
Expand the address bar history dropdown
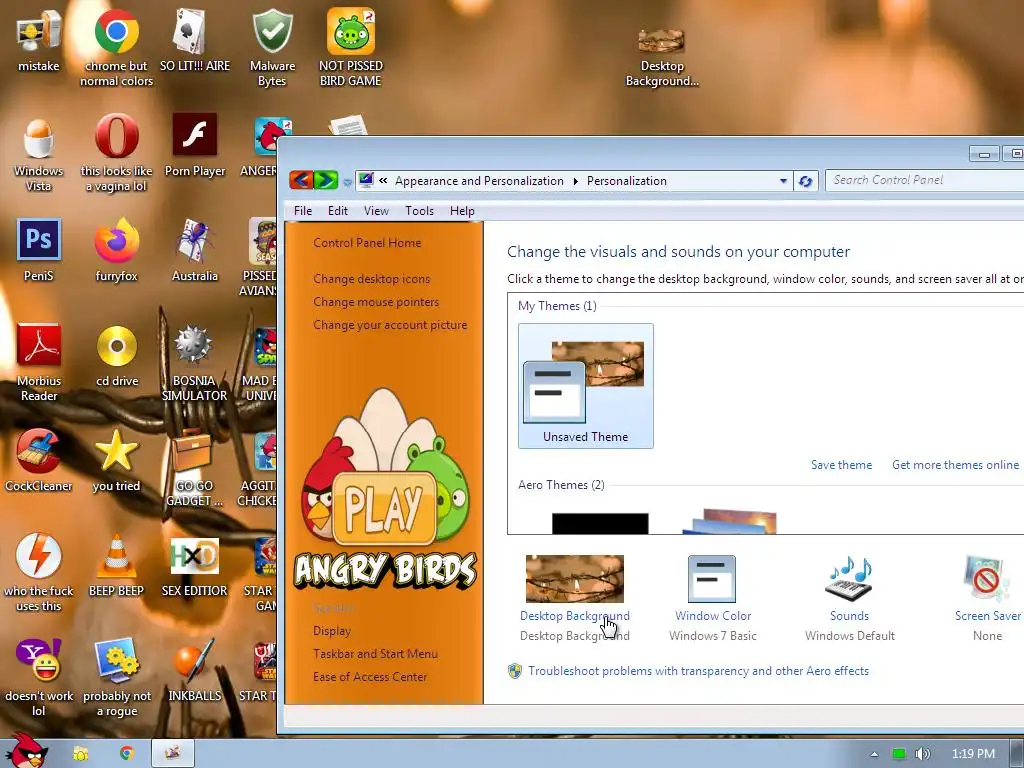783,181
